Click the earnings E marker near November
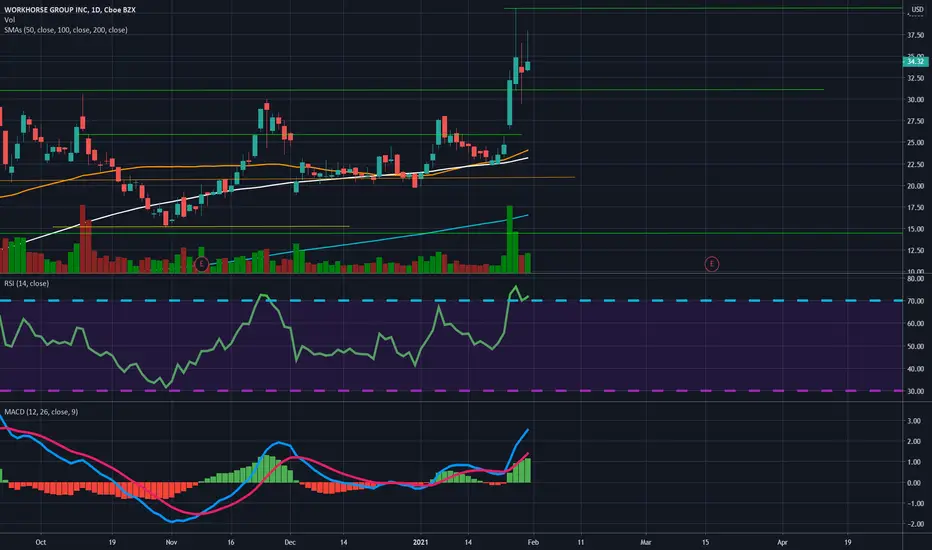The width and height of the screenshot is (932, 550). click(201, 263)
